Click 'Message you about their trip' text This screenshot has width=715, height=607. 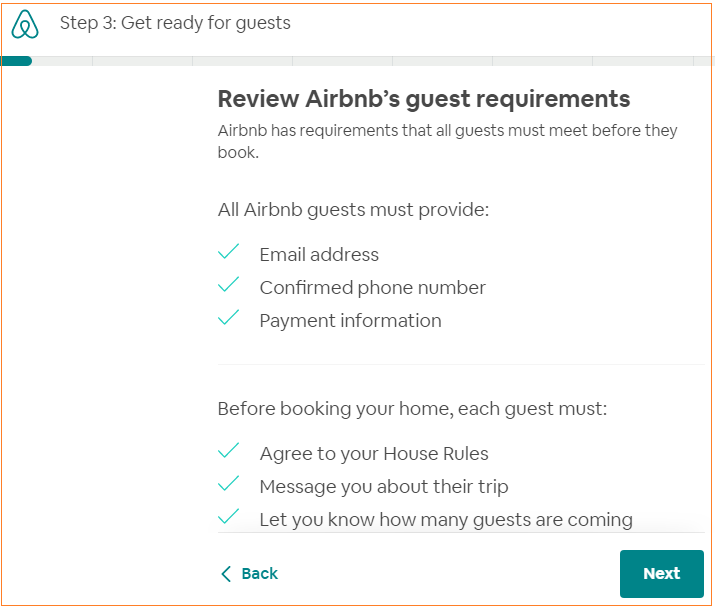(x=384, y=487)
